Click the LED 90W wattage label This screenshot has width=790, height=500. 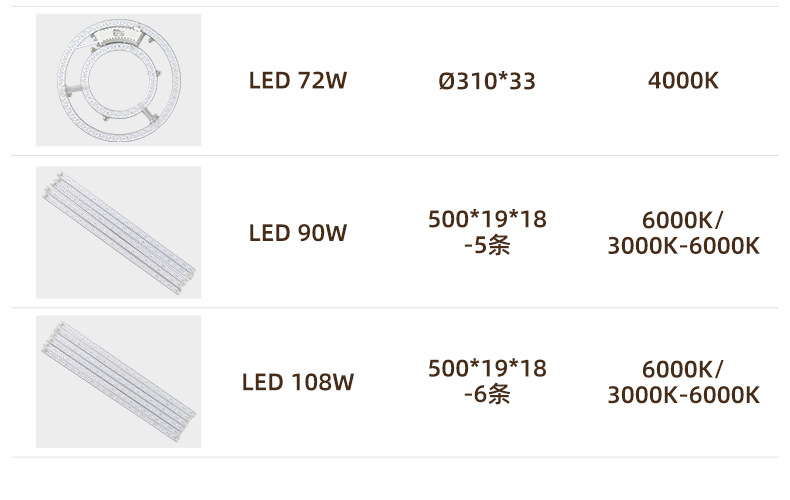pyautogui.click(x=297, y=233)
